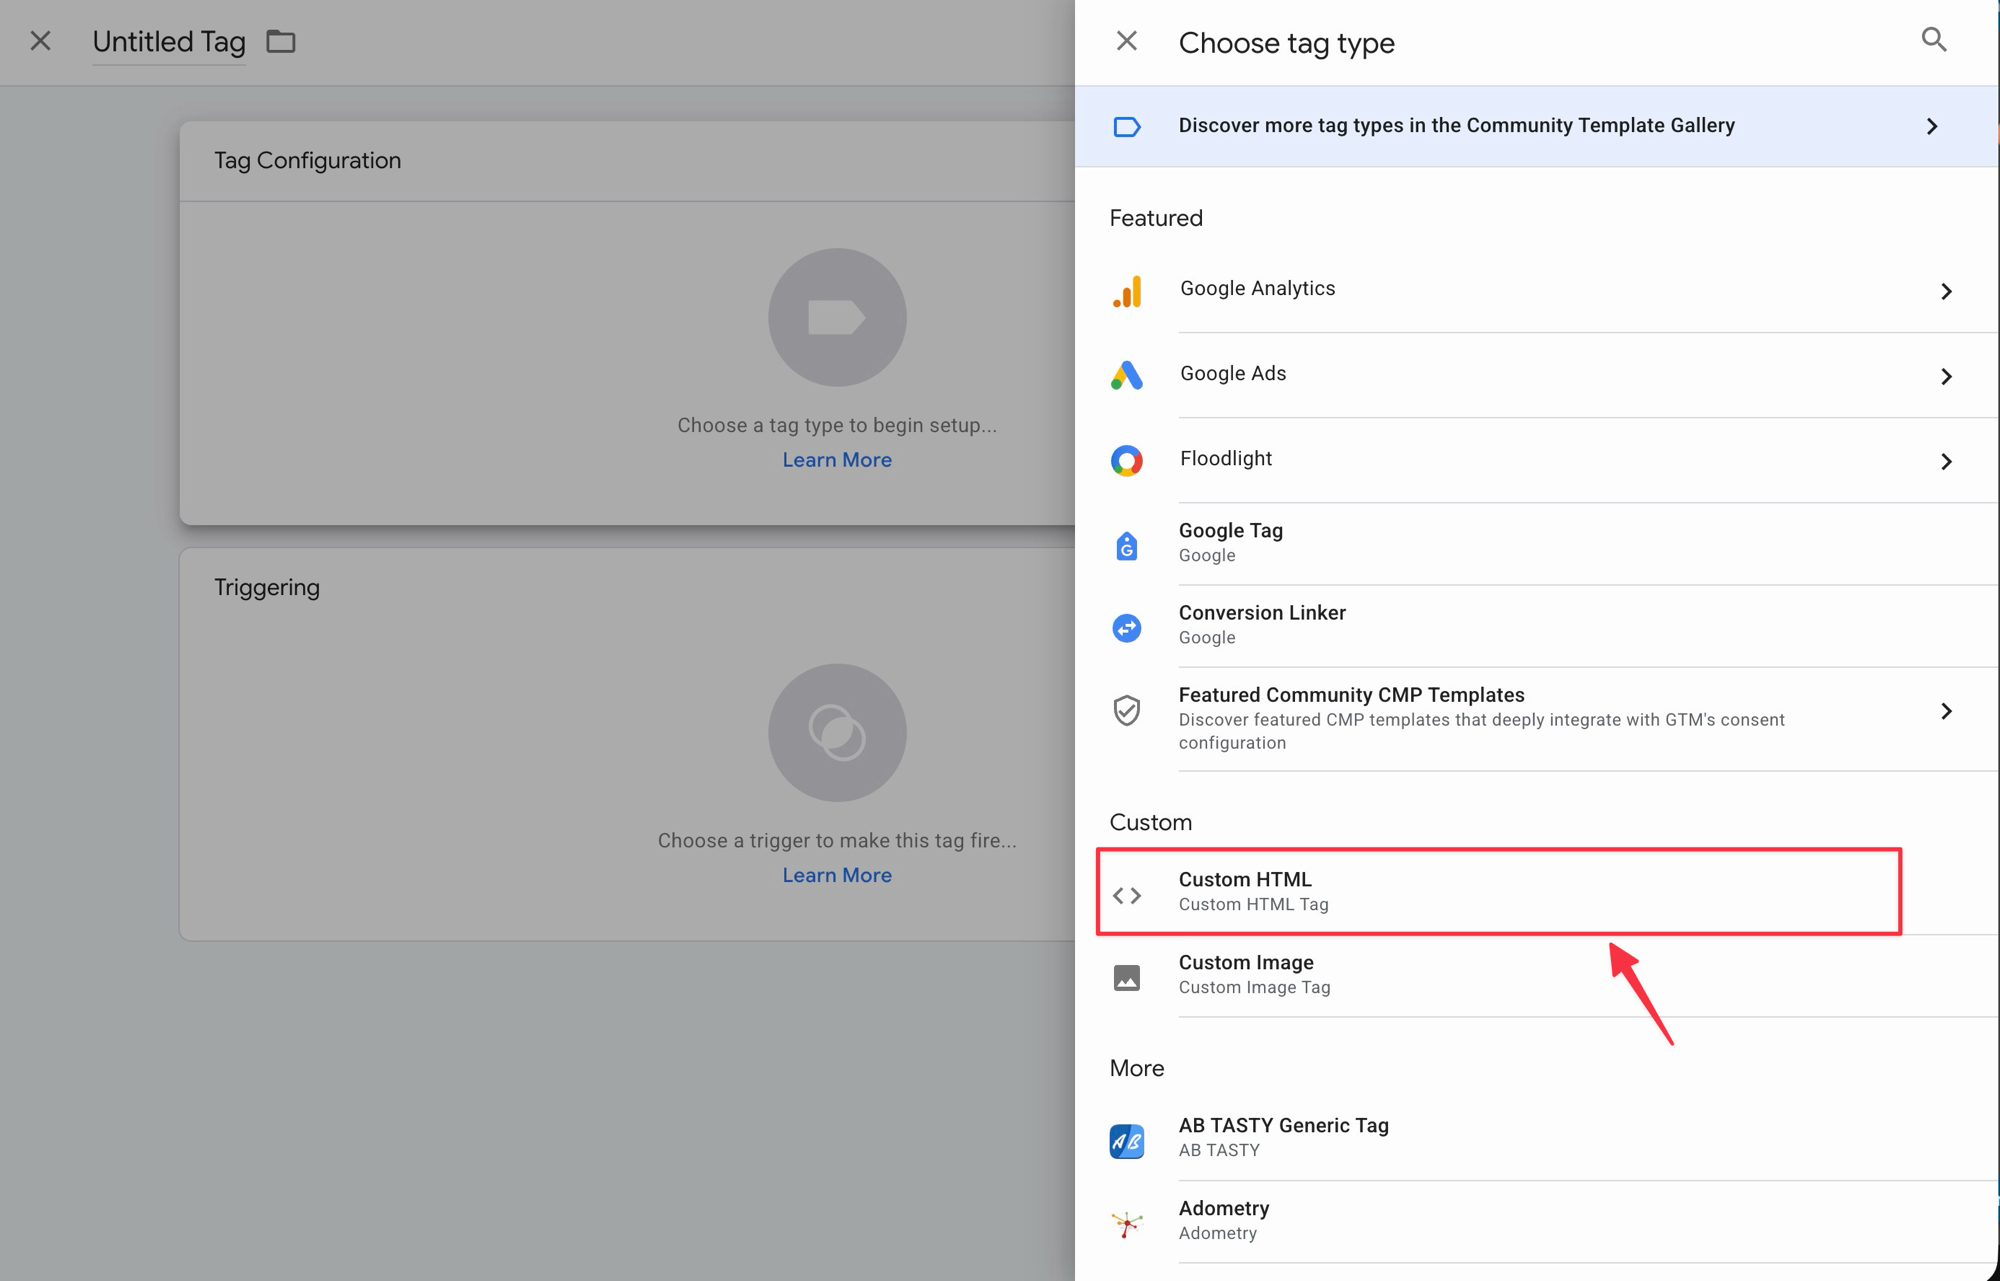Click the Custom HTML code brackets icon
The image size is (2000, 1281).
pyautogui.click(x=1127, y=895)
